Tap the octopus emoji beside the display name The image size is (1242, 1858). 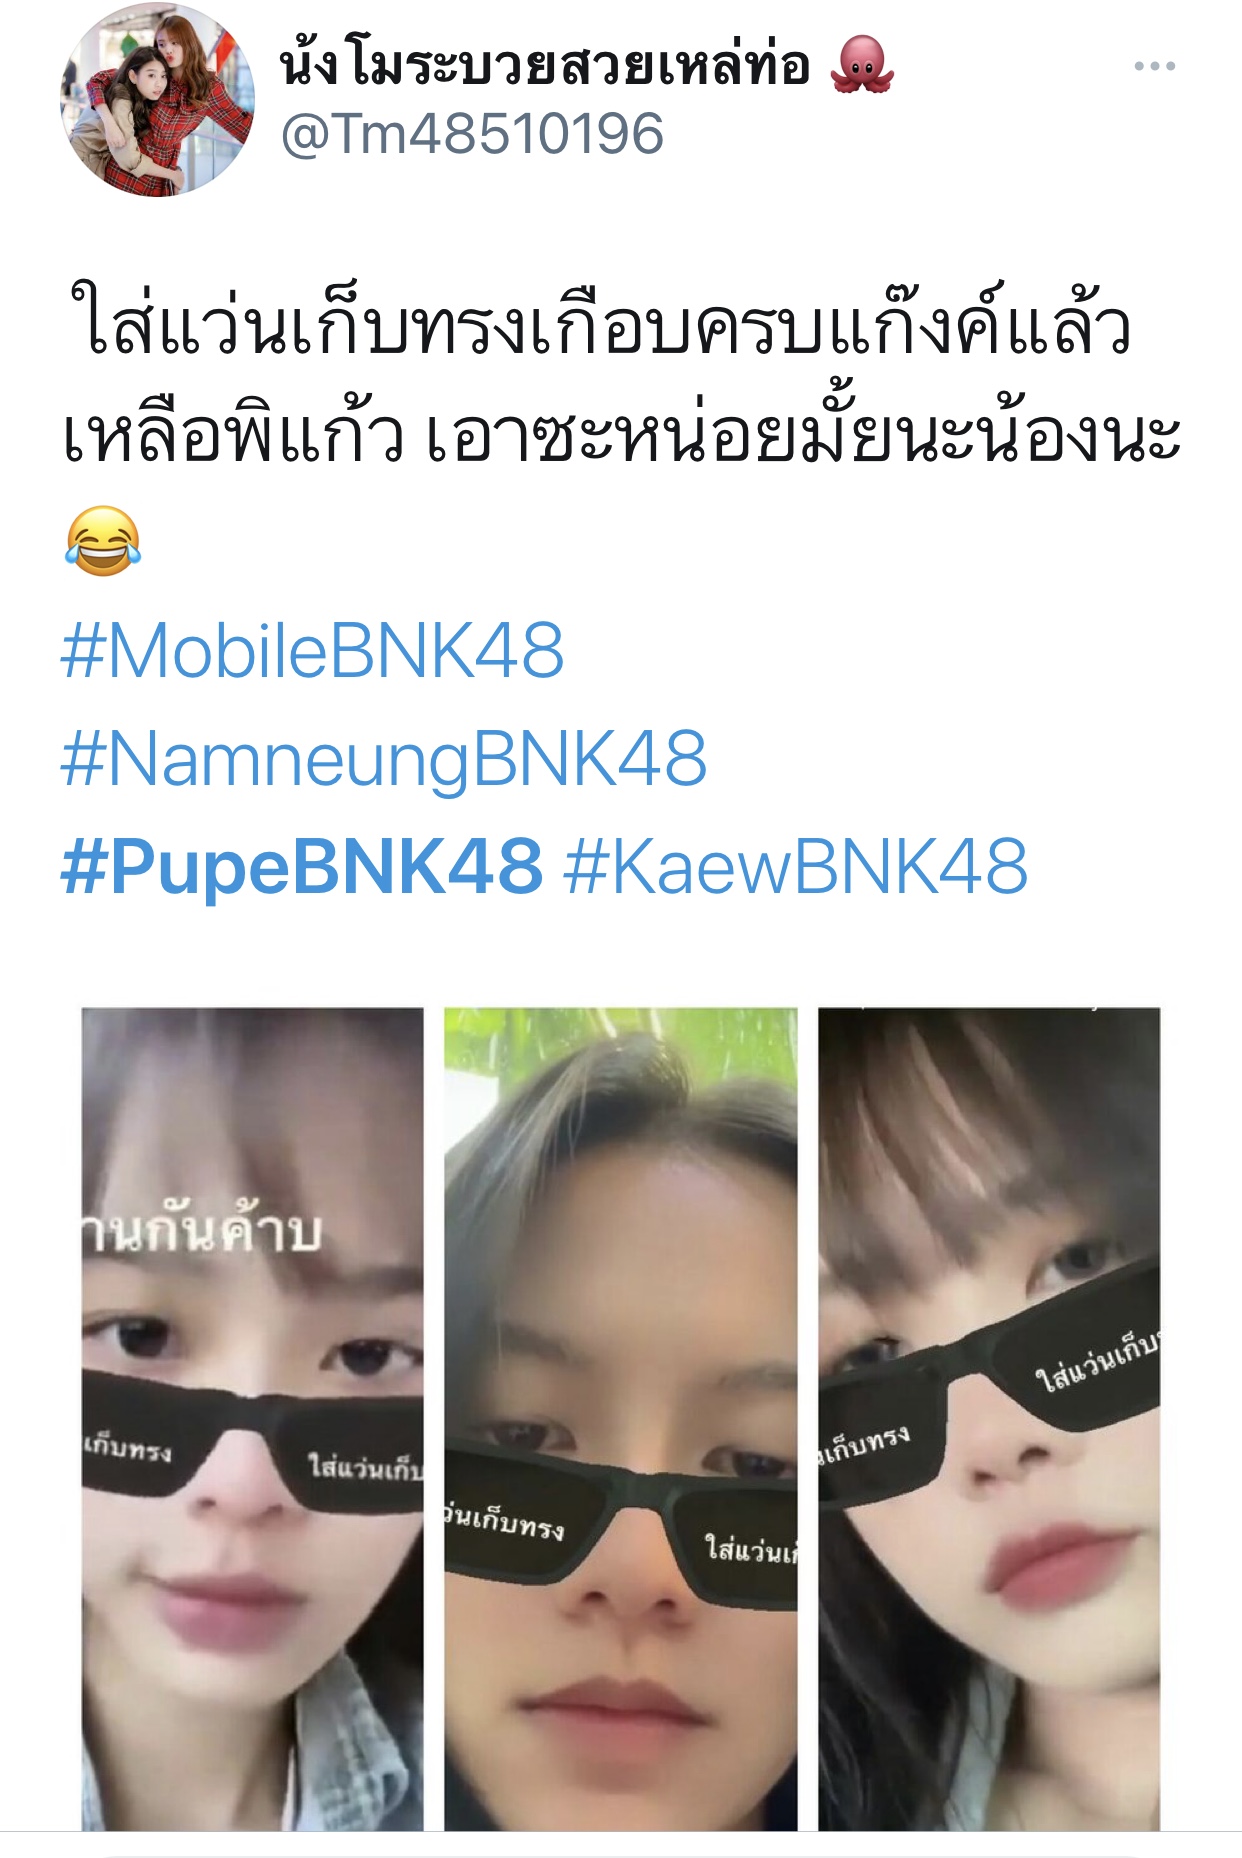click(862, 66)
